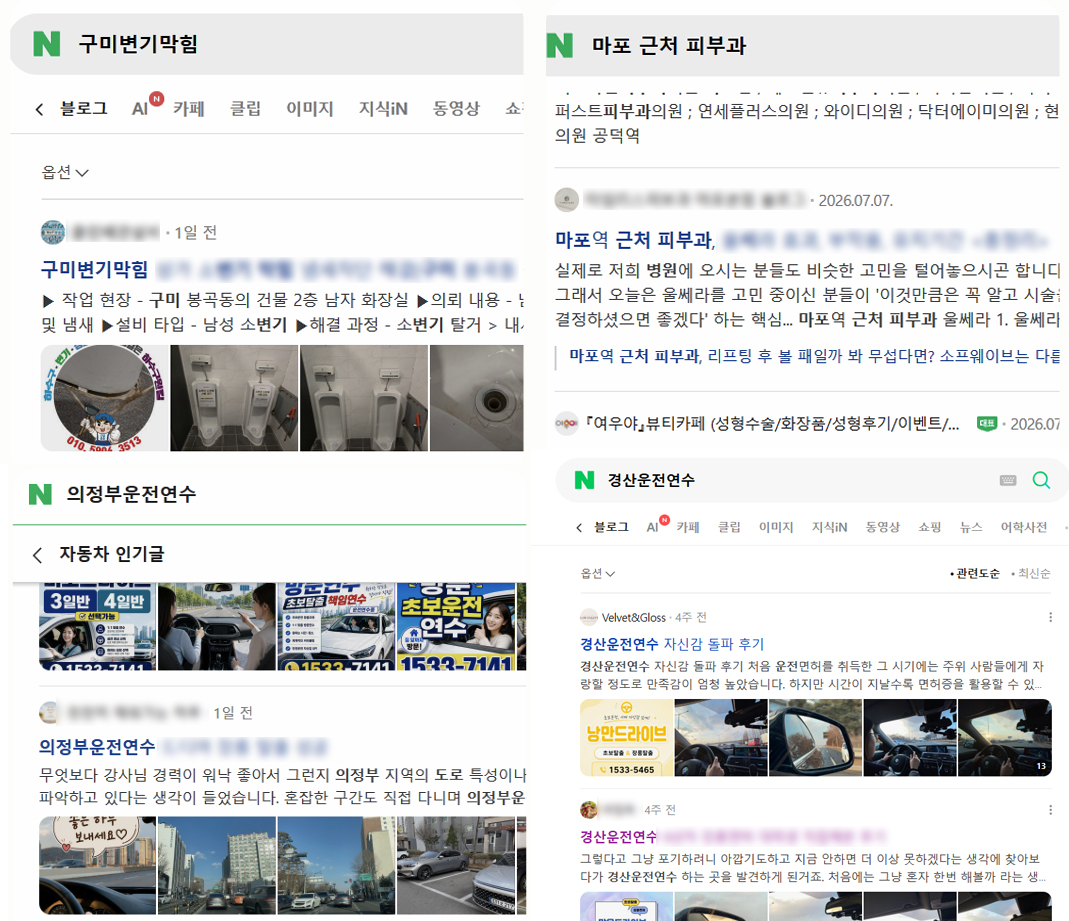The image size is (1069, 921).
Task: Open 낭만드라이브 thumbnail in Velvet&Gloss post
Action: pos(627,738)
